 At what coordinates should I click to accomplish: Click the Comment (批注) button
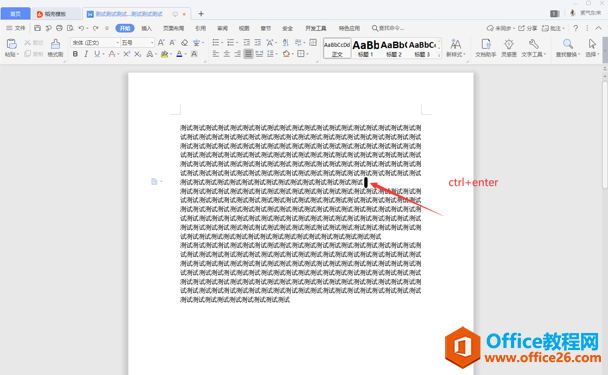(553, 28)
